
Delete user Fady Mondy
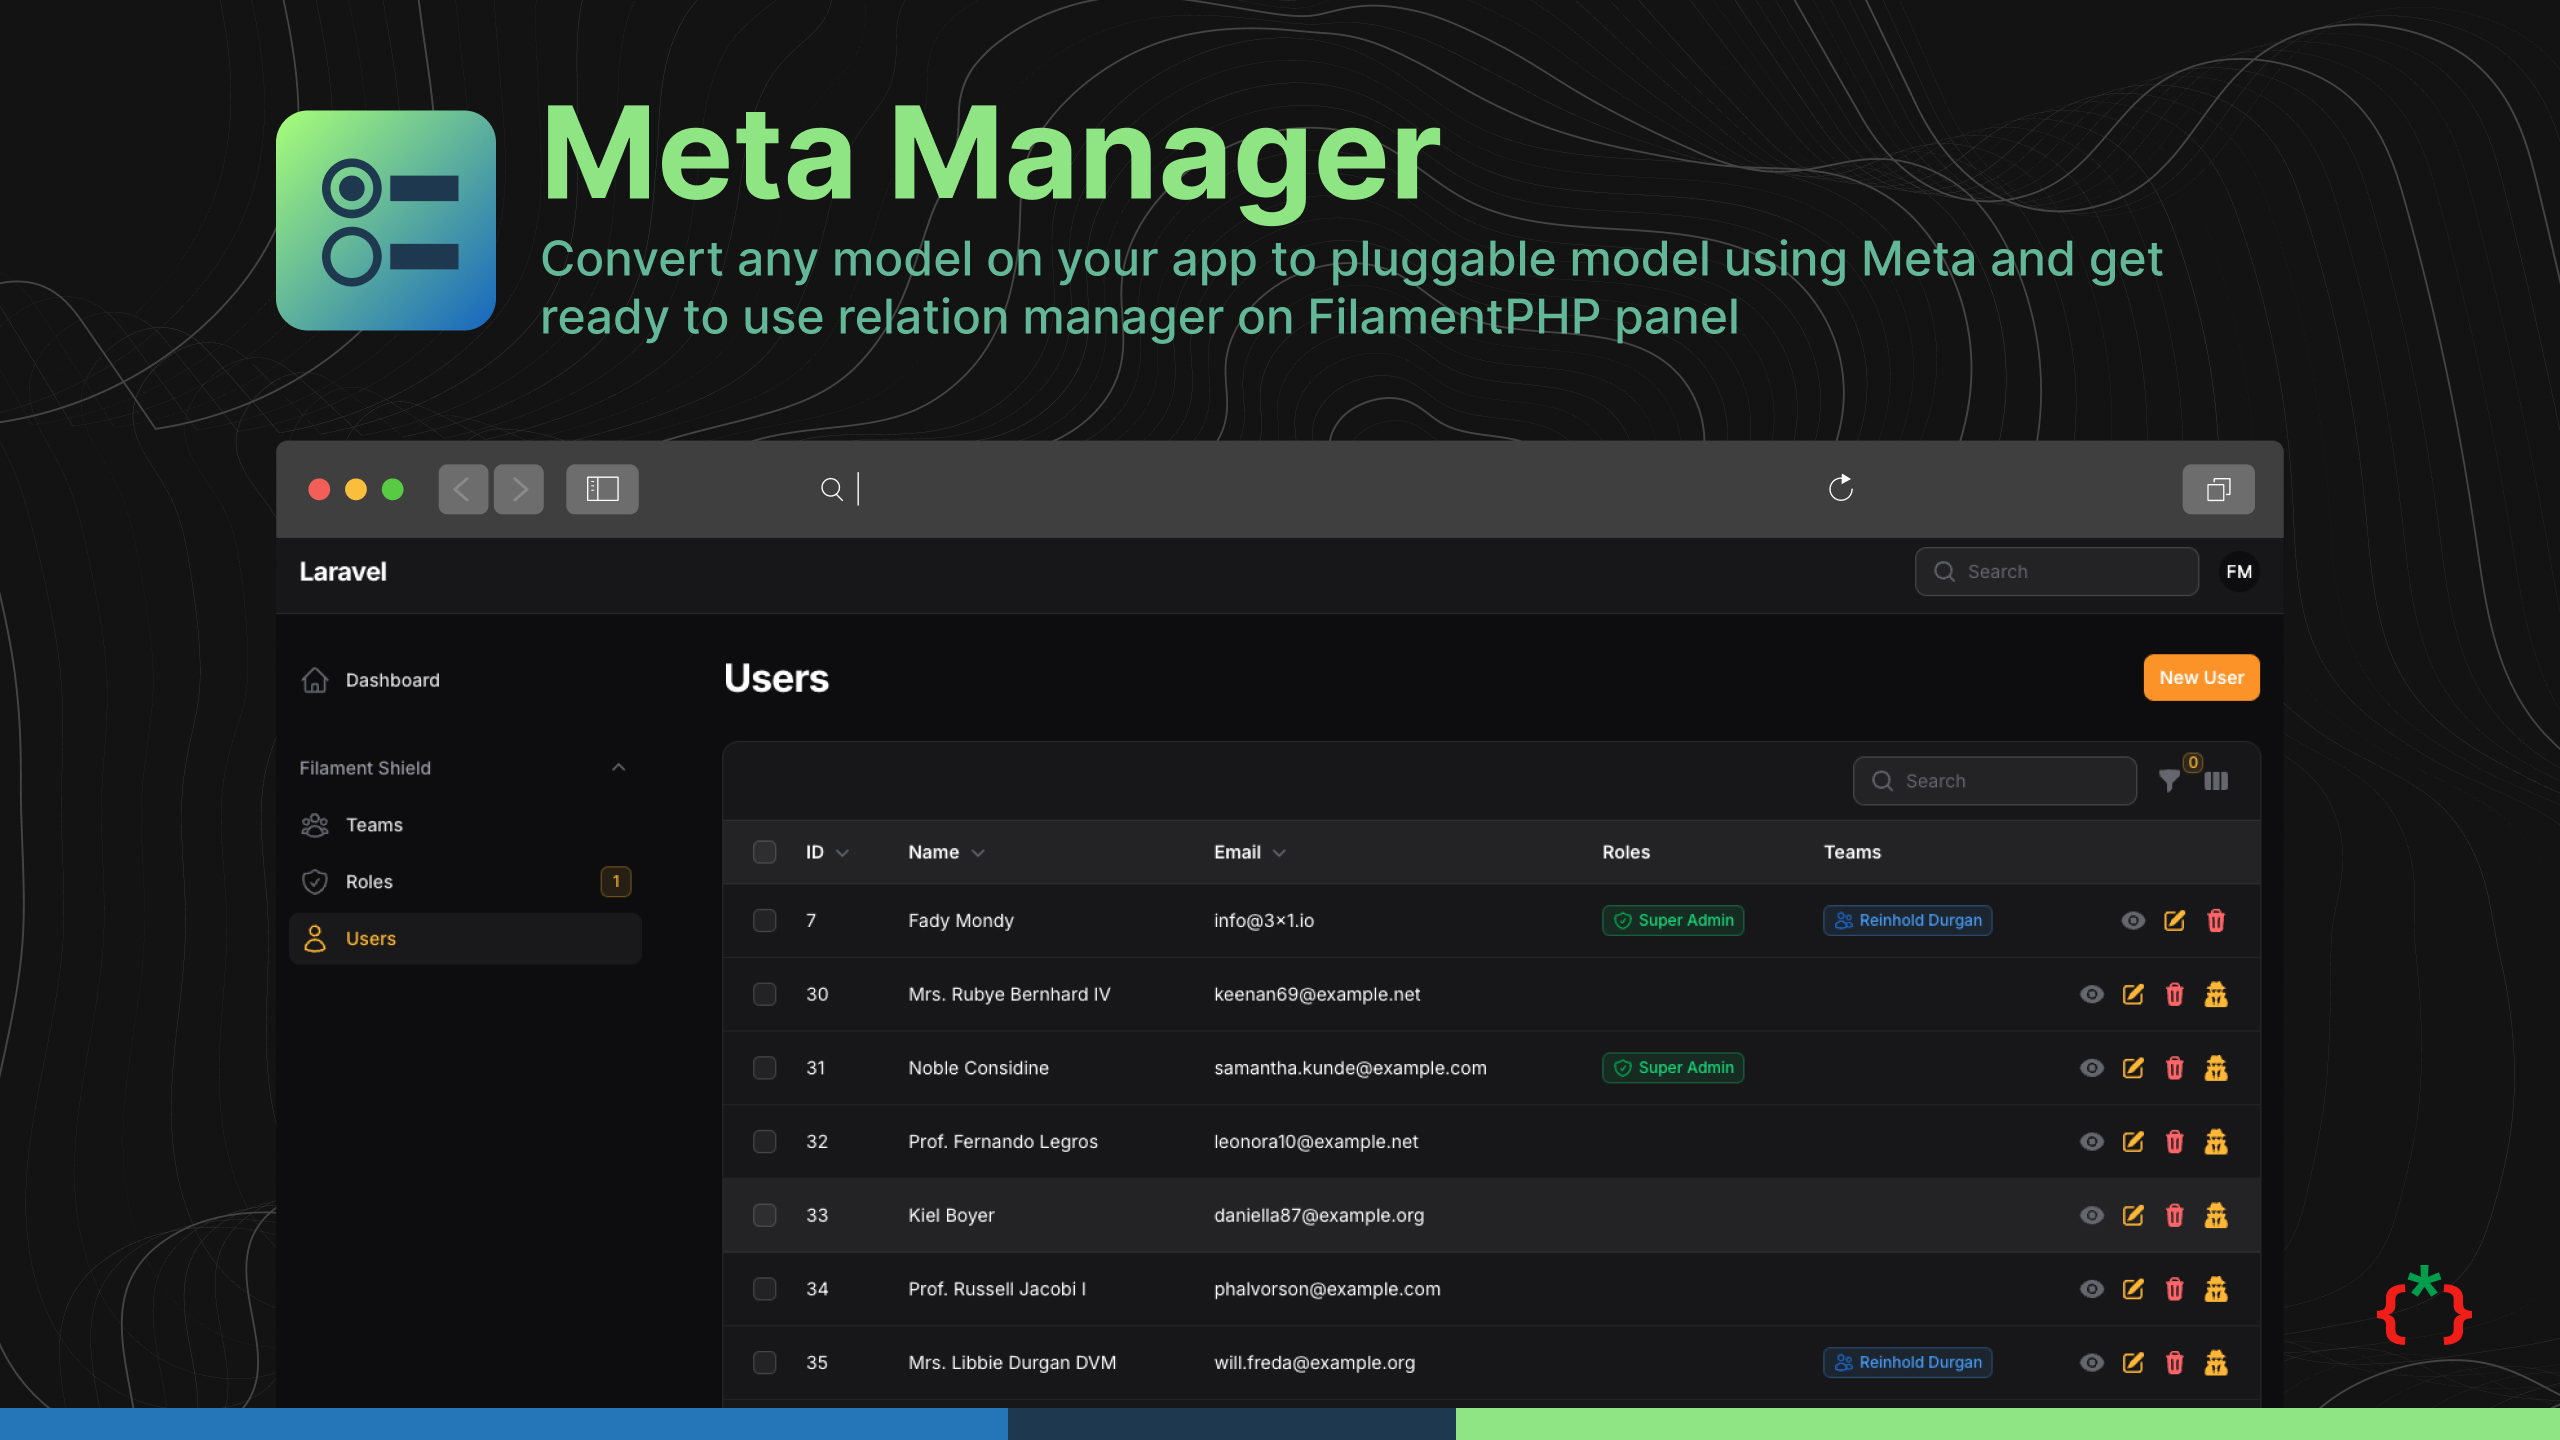click(2216, 920)
